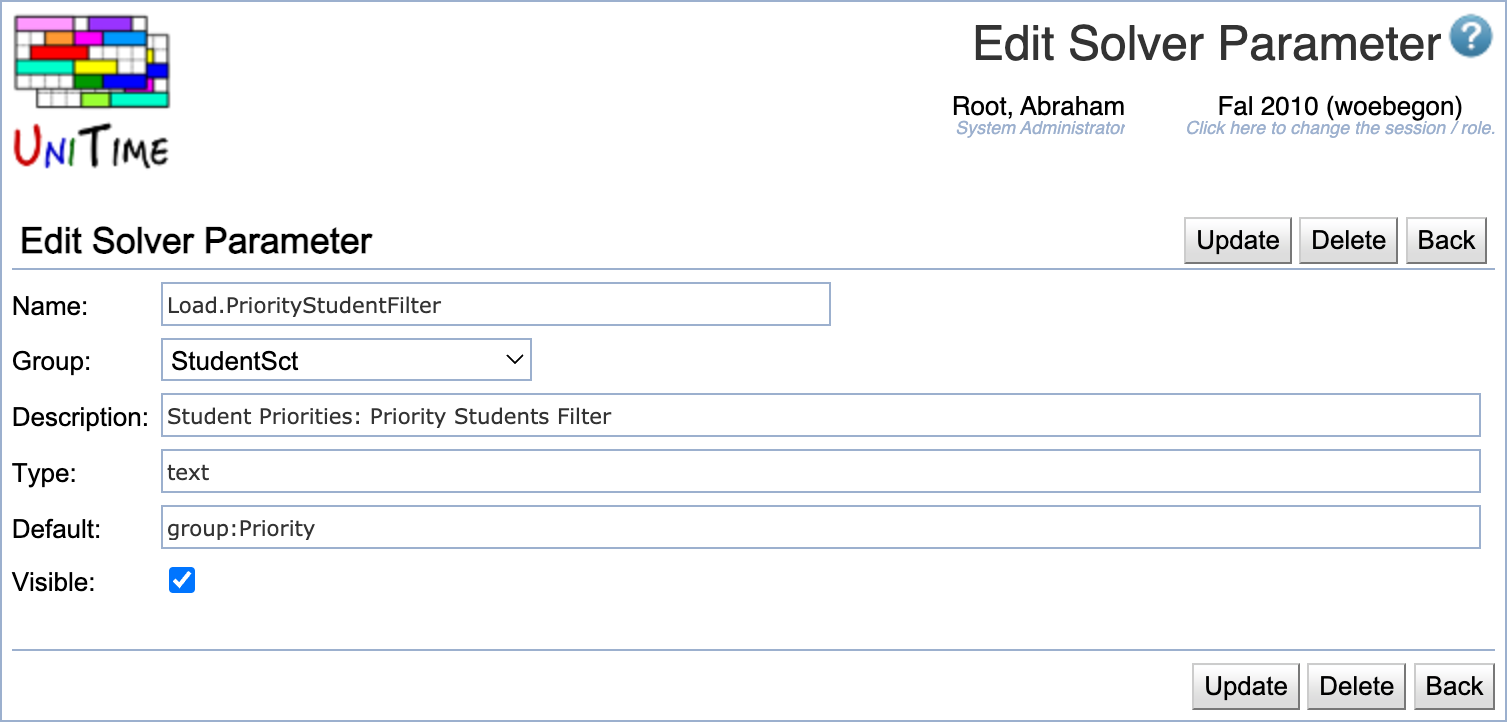The image size is (1510, 724).
Task: Click the top Update button
Action: pyautogui.click(x=1237, y=241)
